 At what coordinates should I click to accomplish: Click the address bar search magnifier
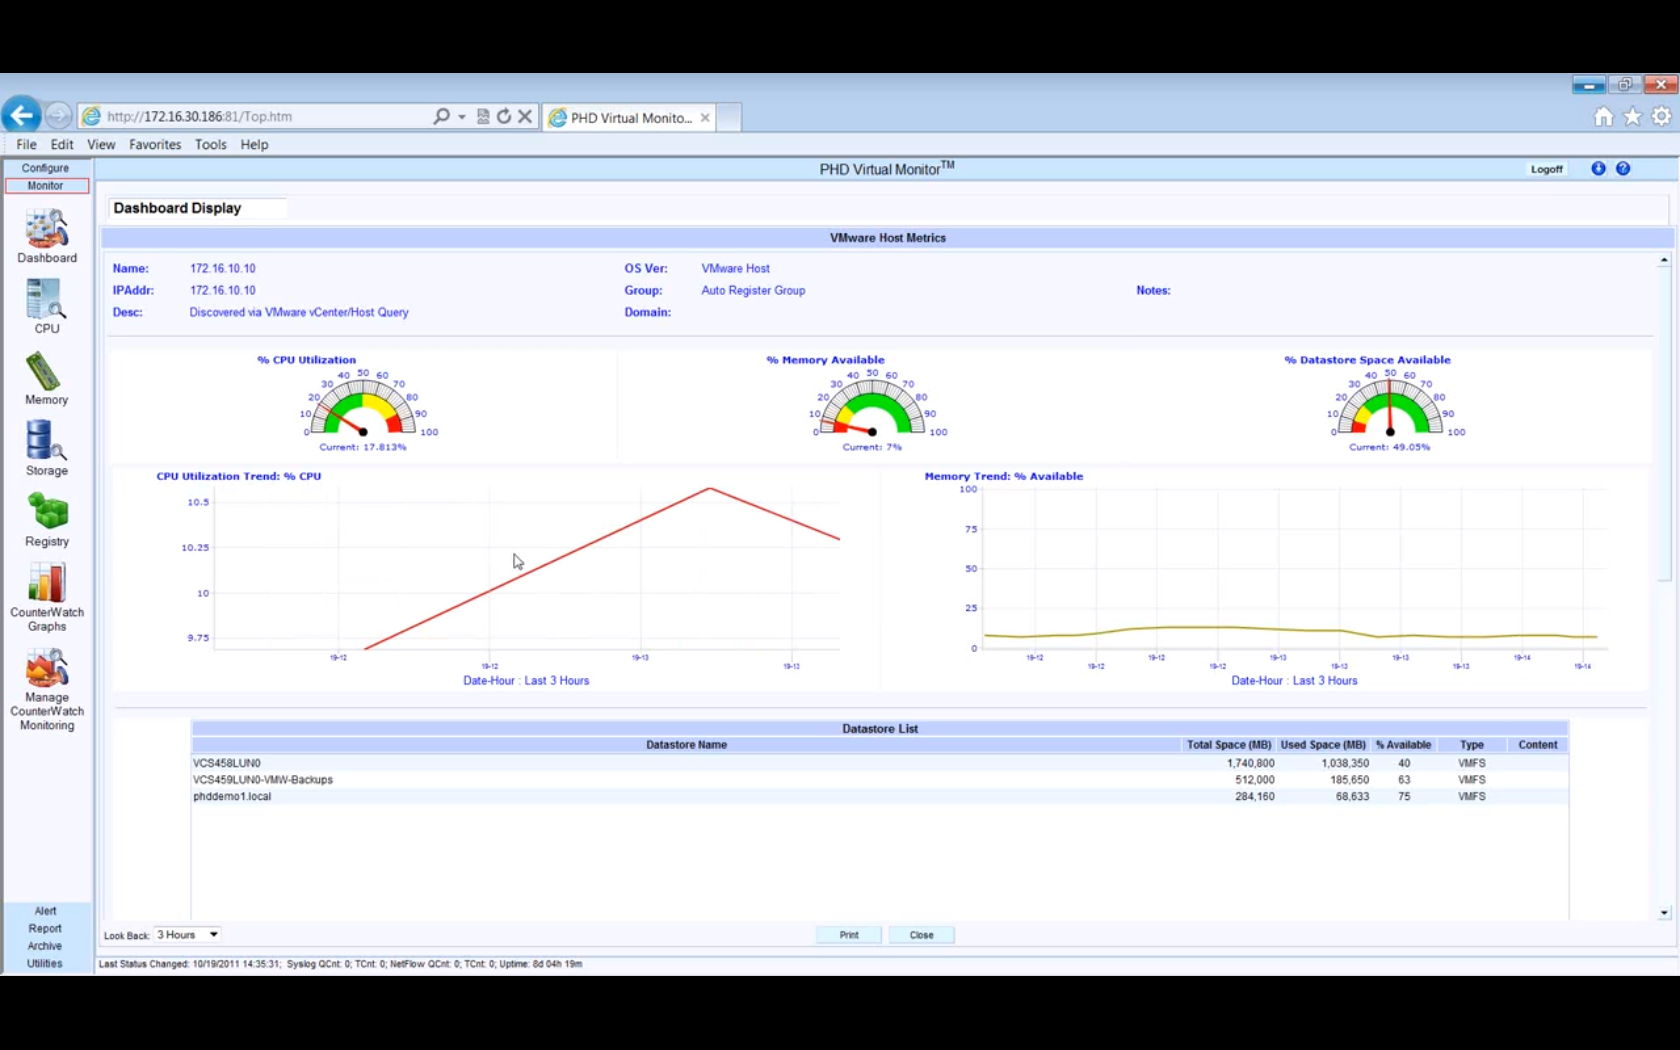click(441, 116)
